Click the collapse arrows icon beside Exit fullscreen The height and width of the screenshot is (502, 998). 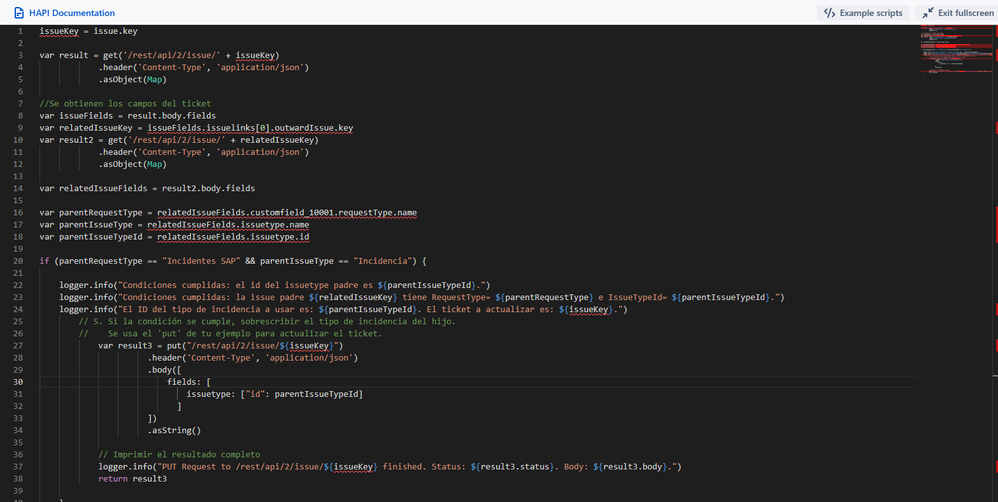[x=928, y=13]
